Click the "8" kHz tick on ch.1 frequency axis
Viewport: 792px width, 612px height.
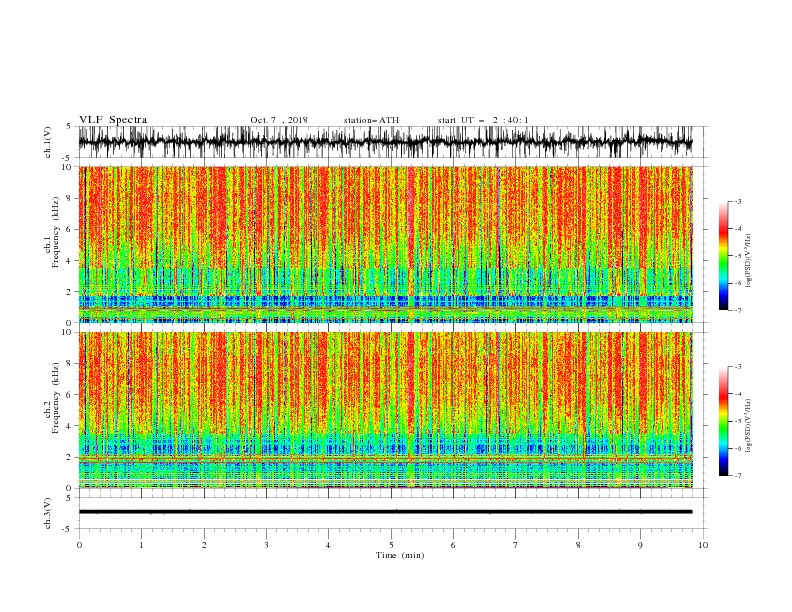coord(69,198)
